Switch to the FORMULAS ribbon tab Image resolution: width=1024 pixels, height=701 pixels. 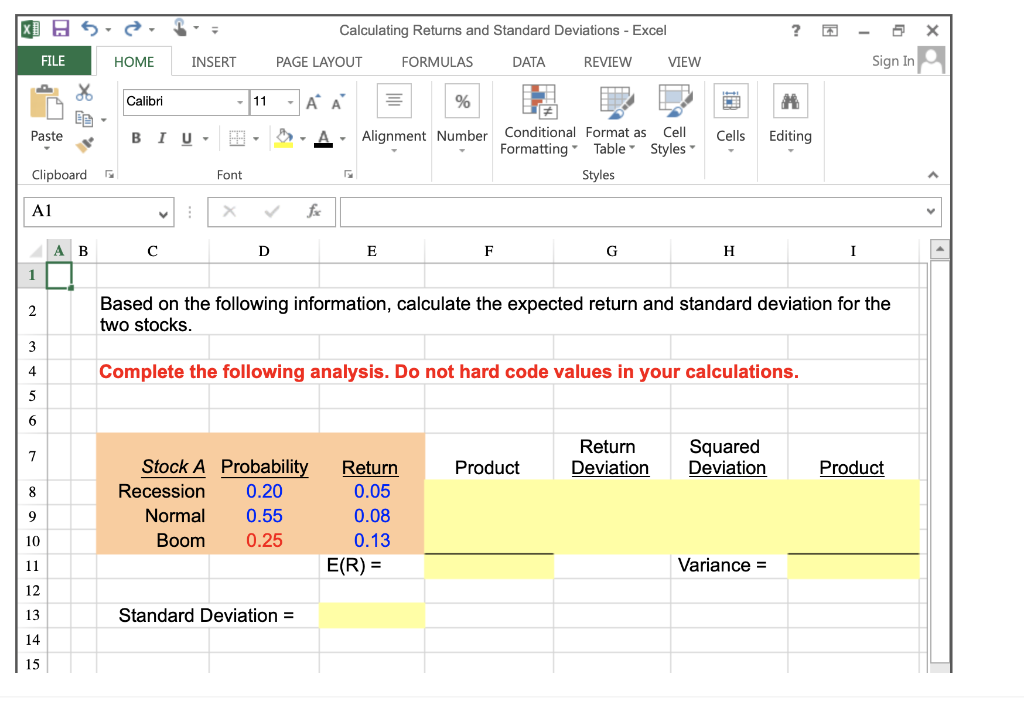pyautogui.click(x=437, y=61)
